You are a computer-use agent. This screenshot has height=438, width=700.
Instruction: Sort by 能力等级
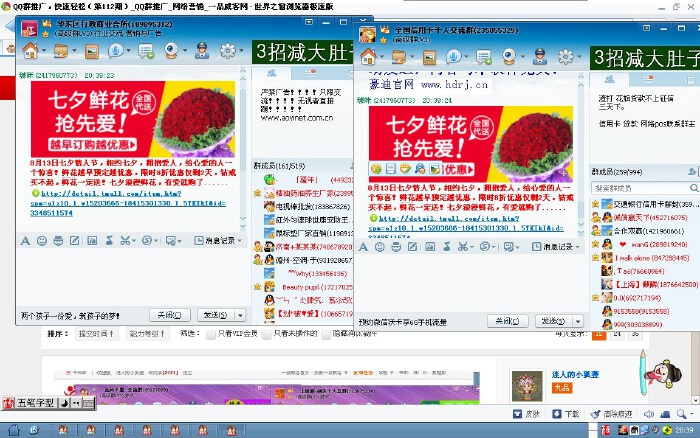point(147,334)
